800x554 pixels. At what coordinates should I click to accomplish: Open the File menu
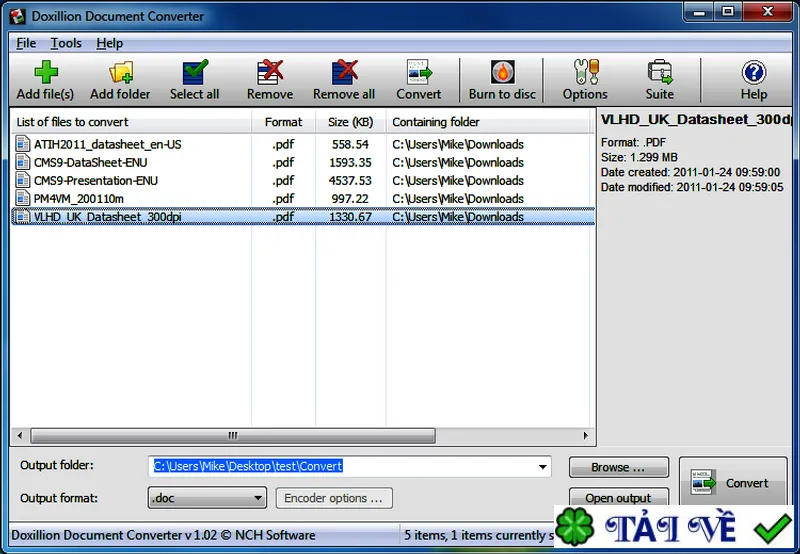(26, 43)
